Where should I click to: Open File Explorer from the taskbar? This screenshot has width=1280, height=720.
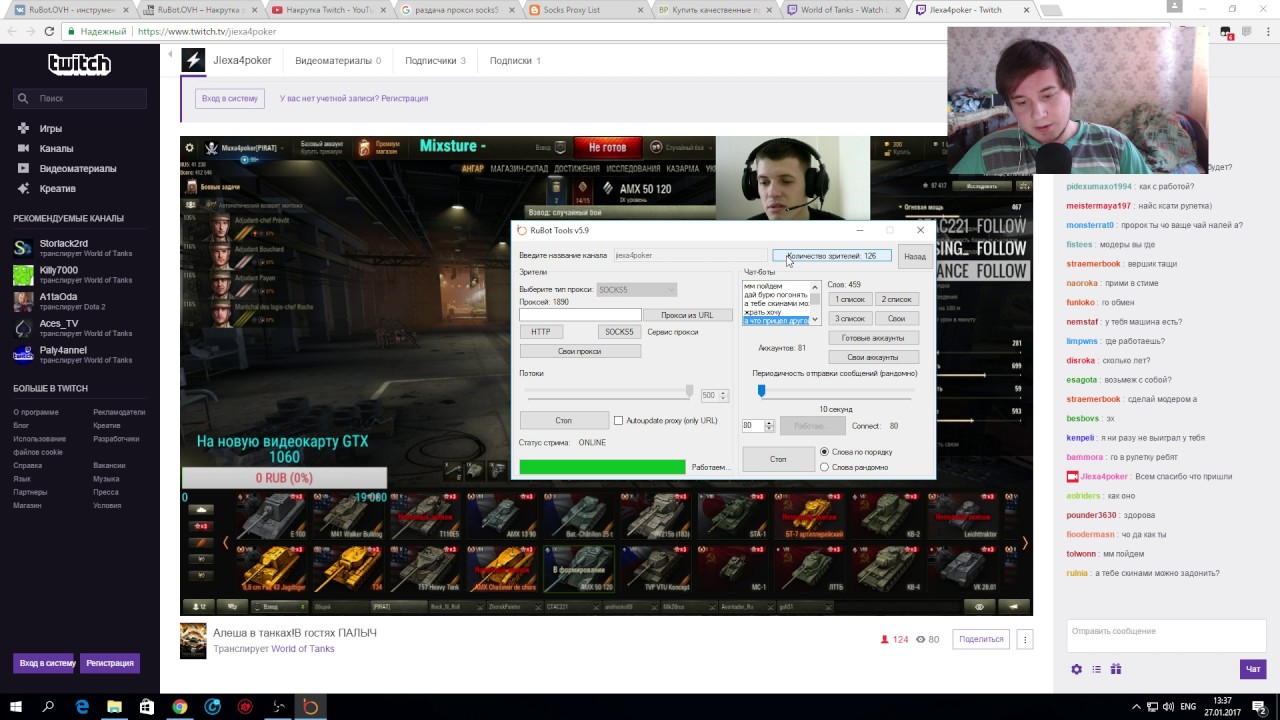(114, 707)
